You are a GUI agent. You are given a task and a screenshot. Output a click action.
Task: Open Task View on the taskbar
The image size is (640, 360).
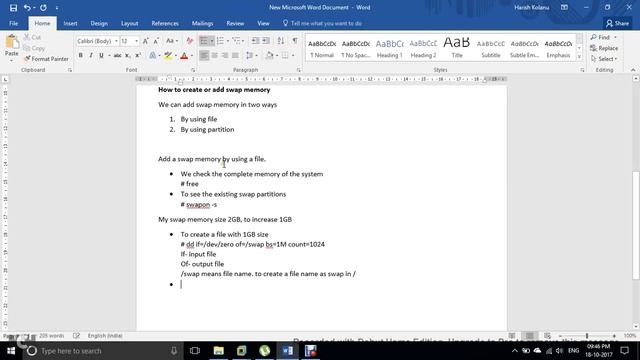[x=195, y=351]
